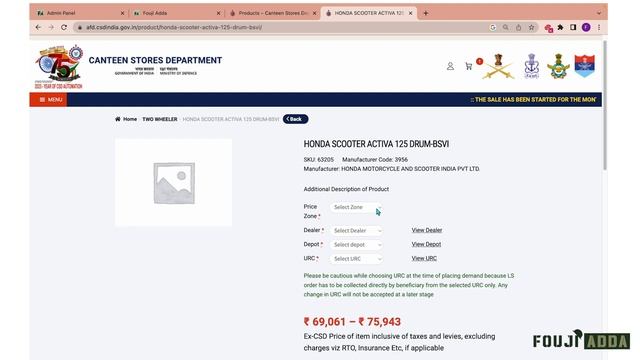Image resolution: width=640 pixels, height=360 pixels.
Task: Expand the tab search chevron
Action: 599,13
